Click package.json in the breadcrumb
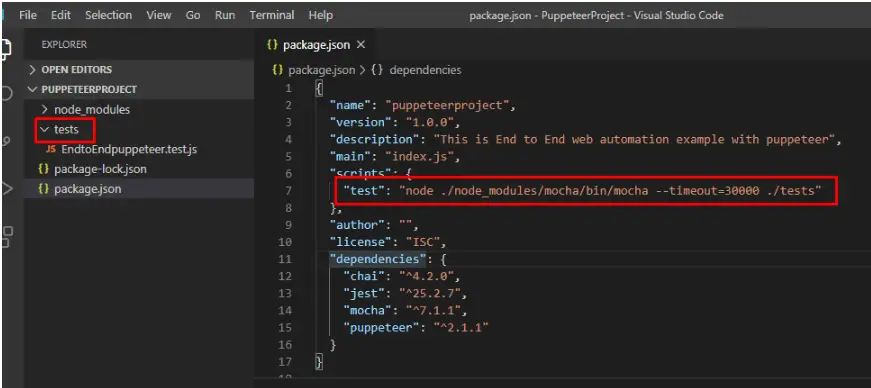The width and height of the screenshot is (871, 388). [x=322, y=70]
